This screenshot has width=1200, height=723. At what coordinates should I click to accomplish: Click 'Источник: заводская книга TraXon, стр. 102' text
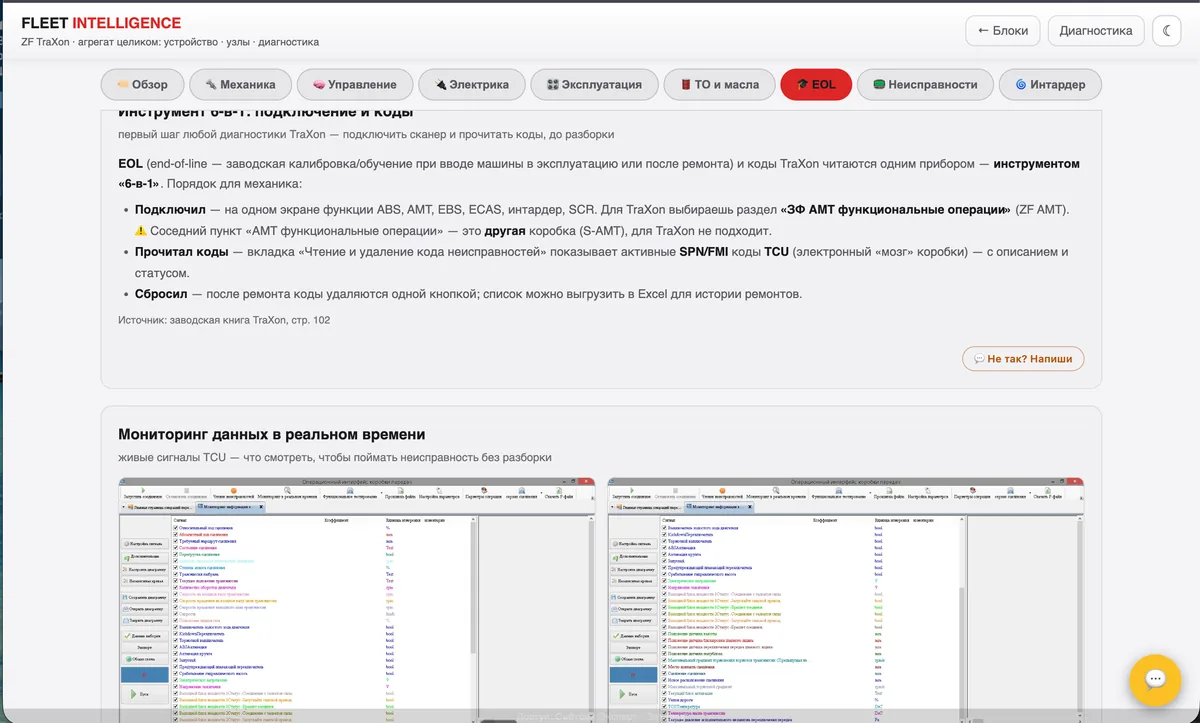tap(224, 320)
